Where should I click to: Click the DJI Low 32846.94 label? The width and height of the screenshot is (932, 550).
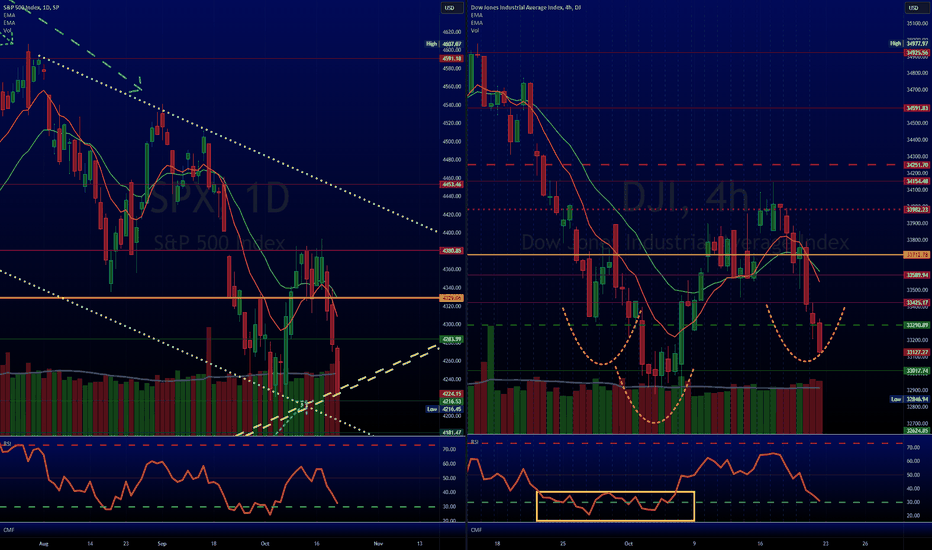(x=909, y=399)
